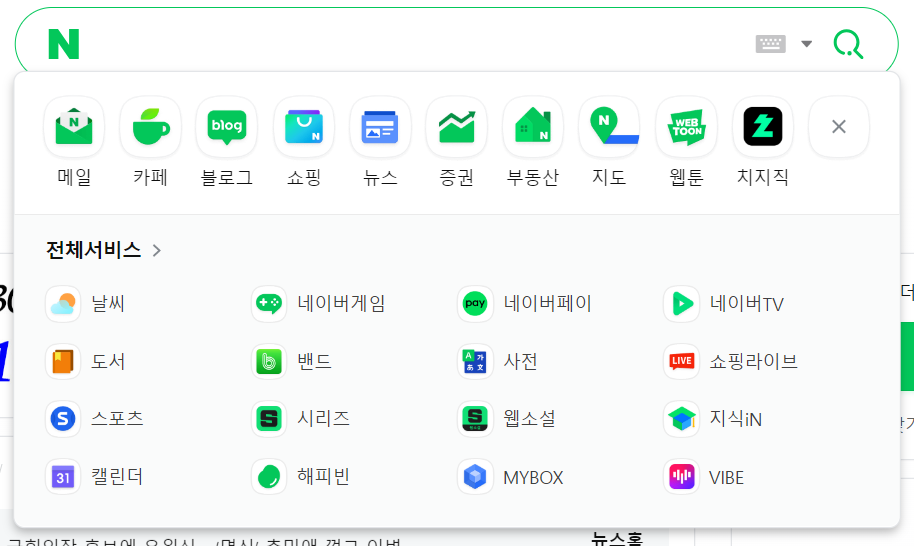Click the 치지직 label under its icon
The width and height of the screenshot is (914, 546).
762,177
